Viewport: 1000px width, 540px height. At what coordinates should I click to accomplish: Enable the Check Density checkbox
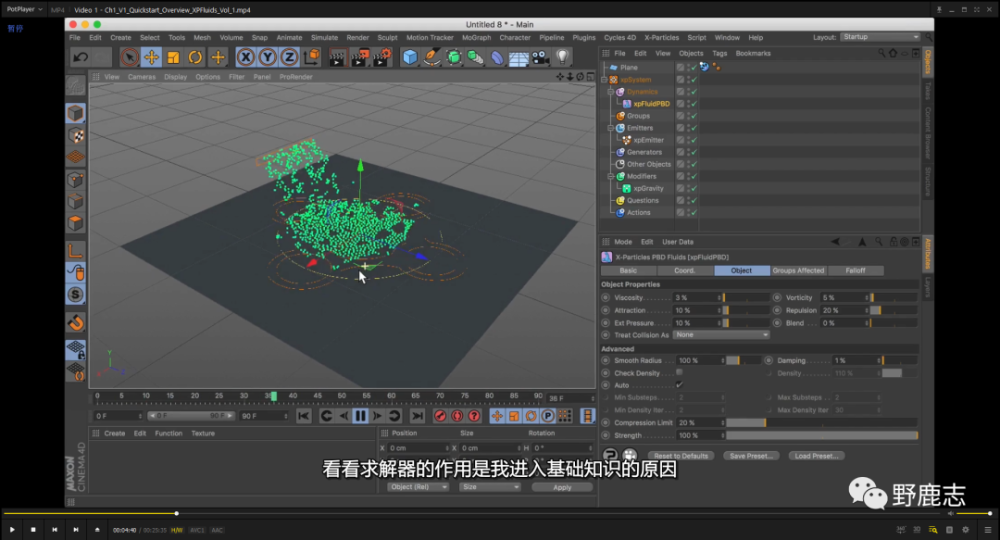tap(679, 372)
